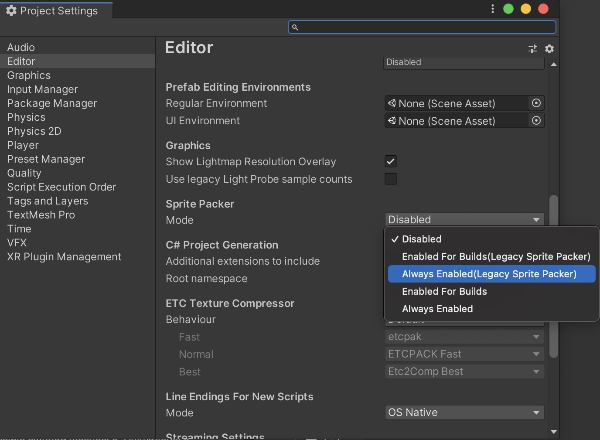This screenshot has width=600, height=440.
Task: Pick scene asset for Regular Environment
Action: click(536, 103)
